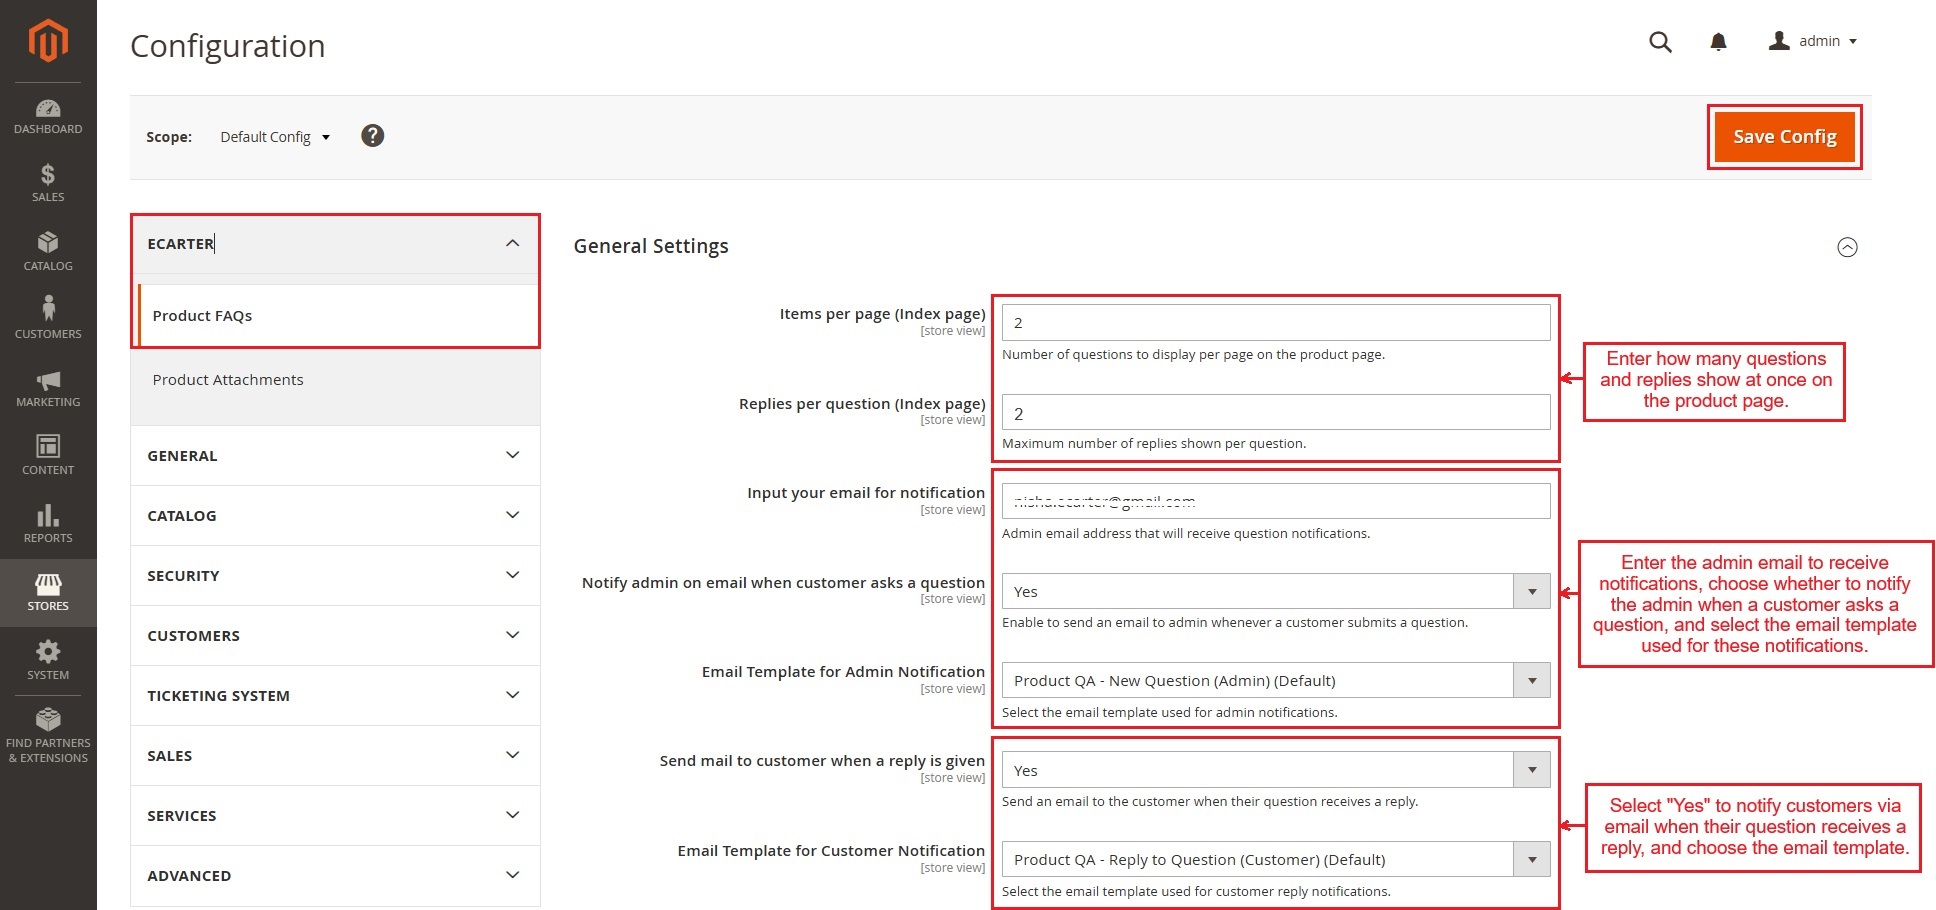The height and width of the screenshot is (910, 1936).
Task: Open the Email Template for Admin Notification dropdown
Action: tap(1275, 681)
